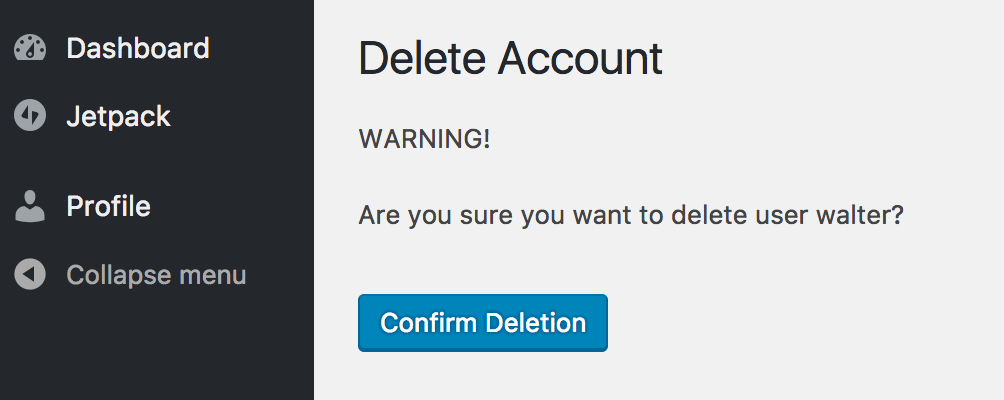This screenshot has height=400, width=1004.
Task: Open the Jetpack menu item label
Action: [118, 117]
